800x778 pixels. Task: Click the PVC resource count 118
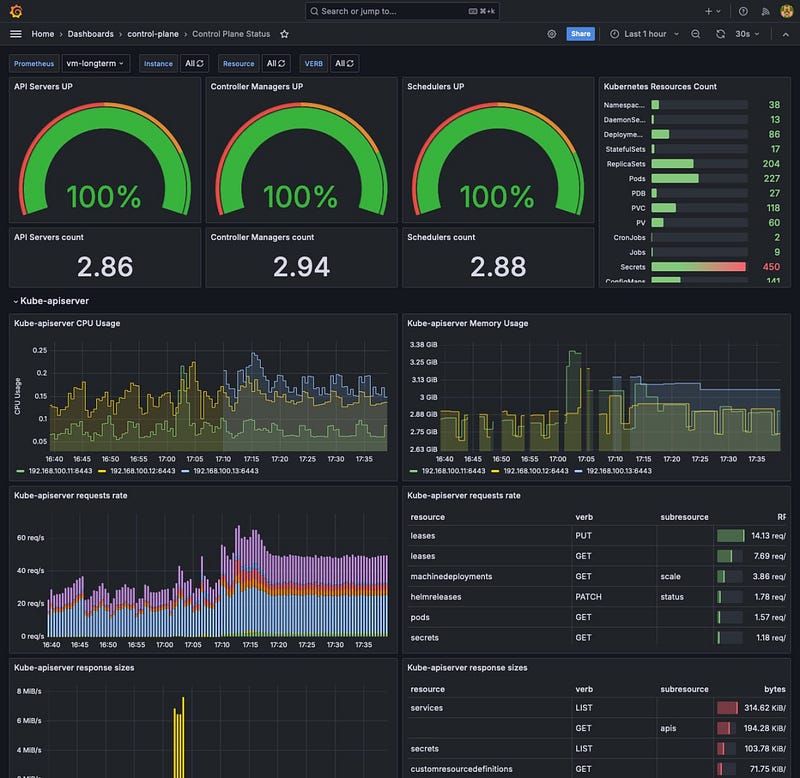click(773, 208)
